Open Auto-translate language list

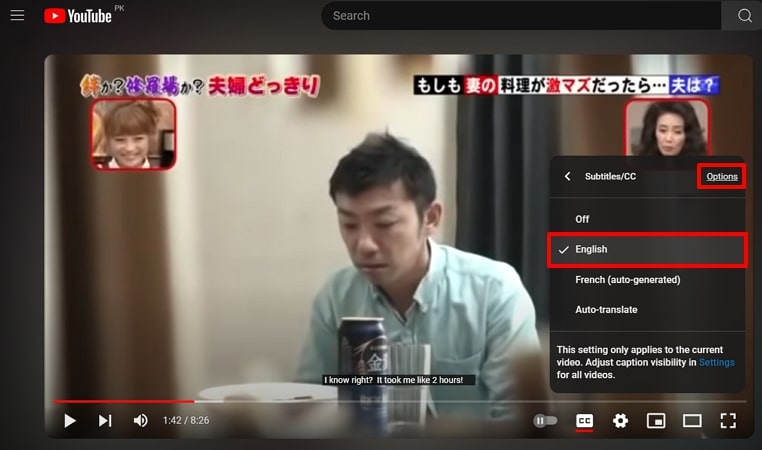(606, 310)
